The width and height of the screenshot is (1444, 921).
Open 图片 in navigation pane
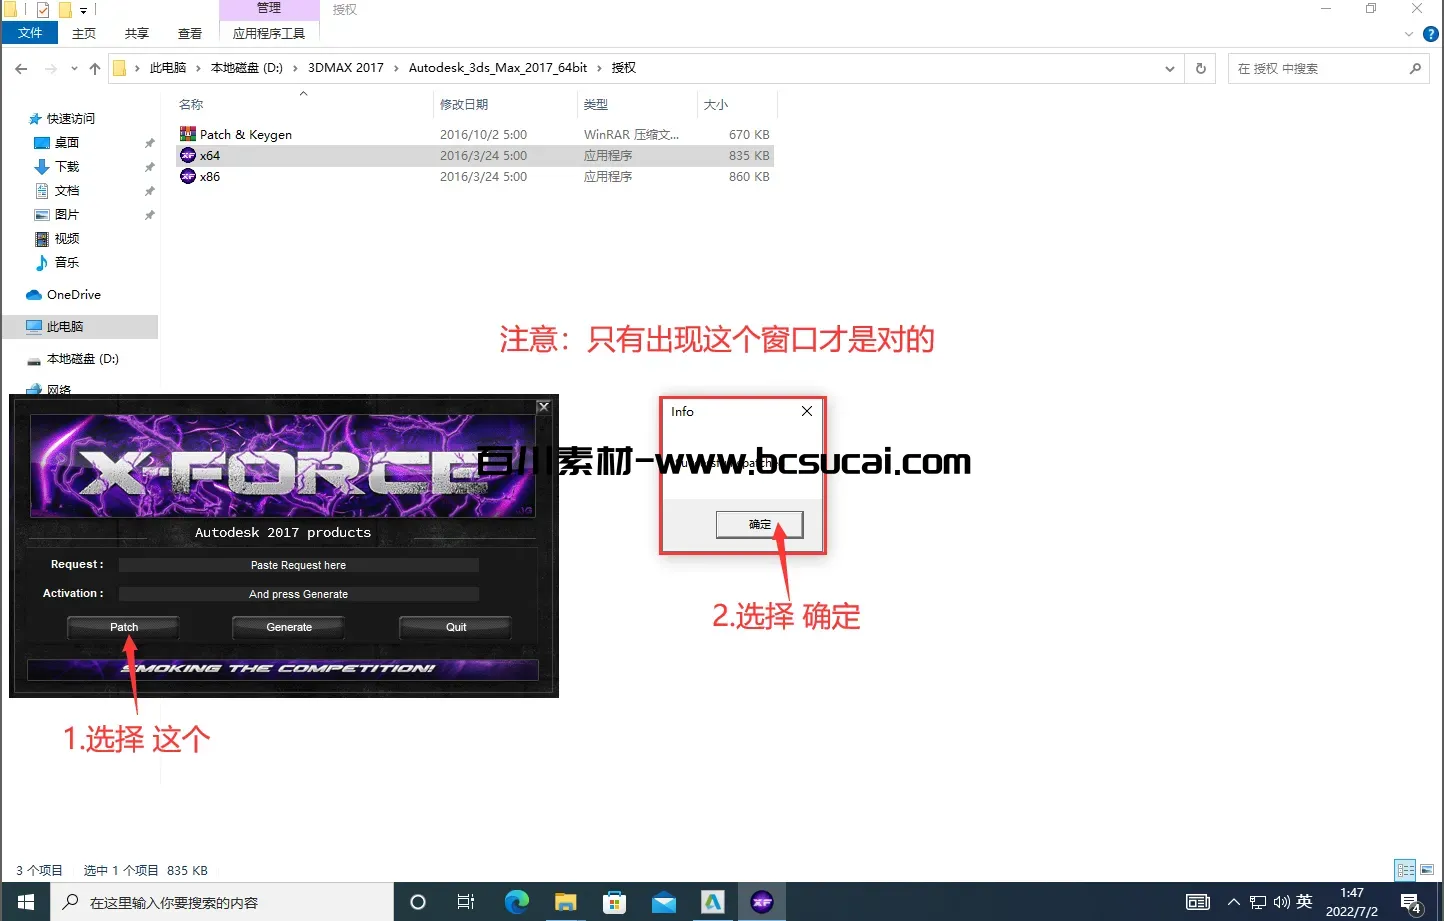[66, 214]
